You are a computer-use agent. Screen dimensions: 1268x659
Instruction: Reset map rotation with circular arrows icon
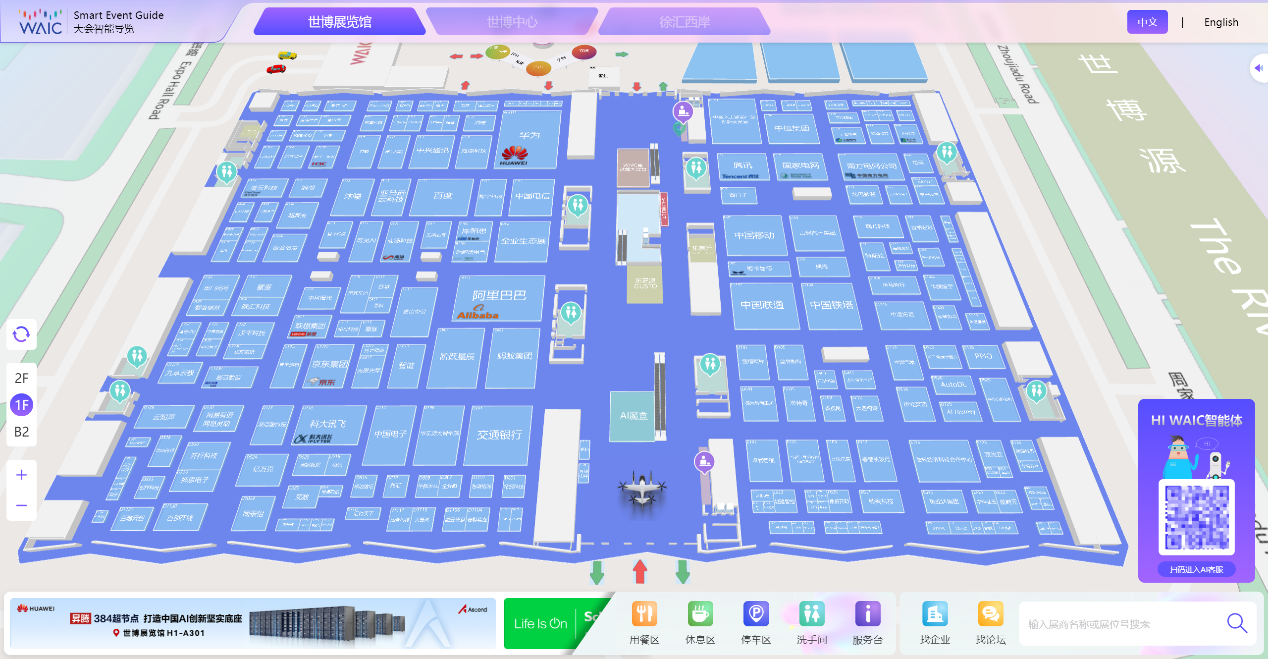(22, 335)
